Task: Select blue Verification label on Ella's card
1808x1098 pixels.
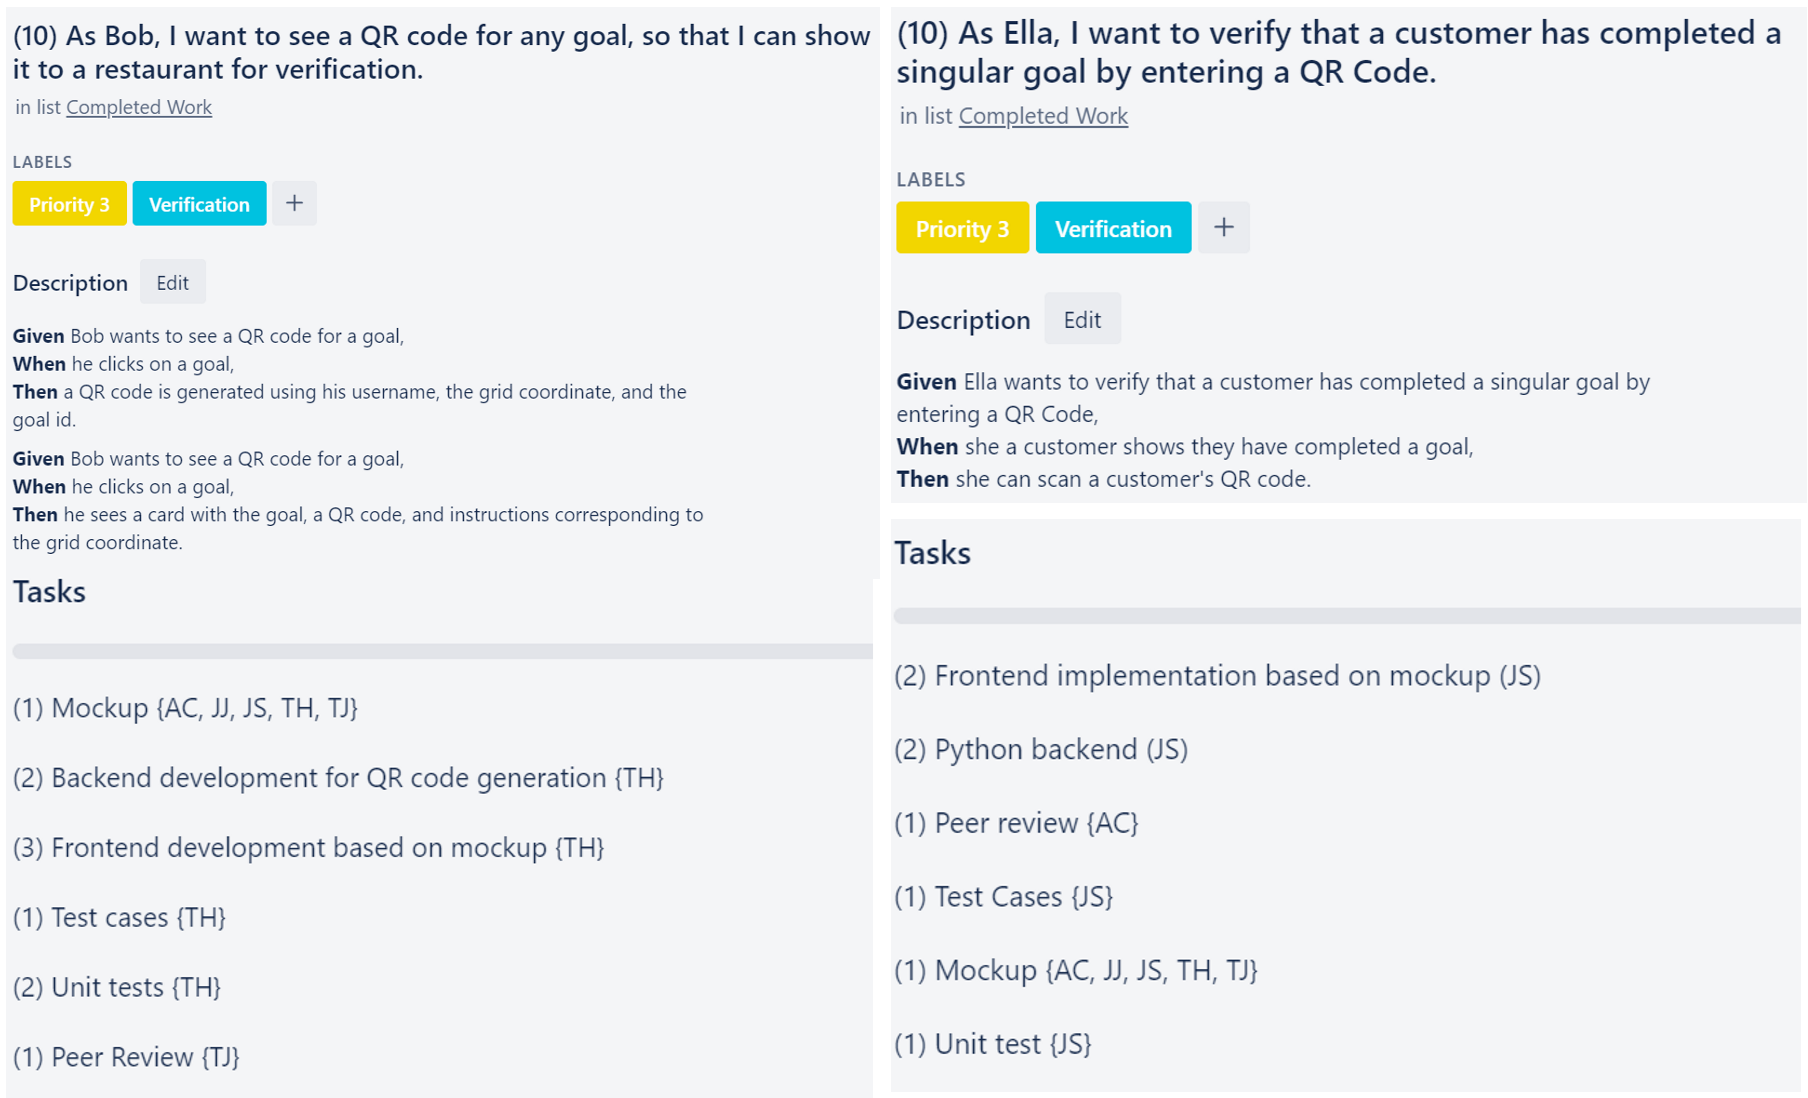Action: (x=1113, y=227)
